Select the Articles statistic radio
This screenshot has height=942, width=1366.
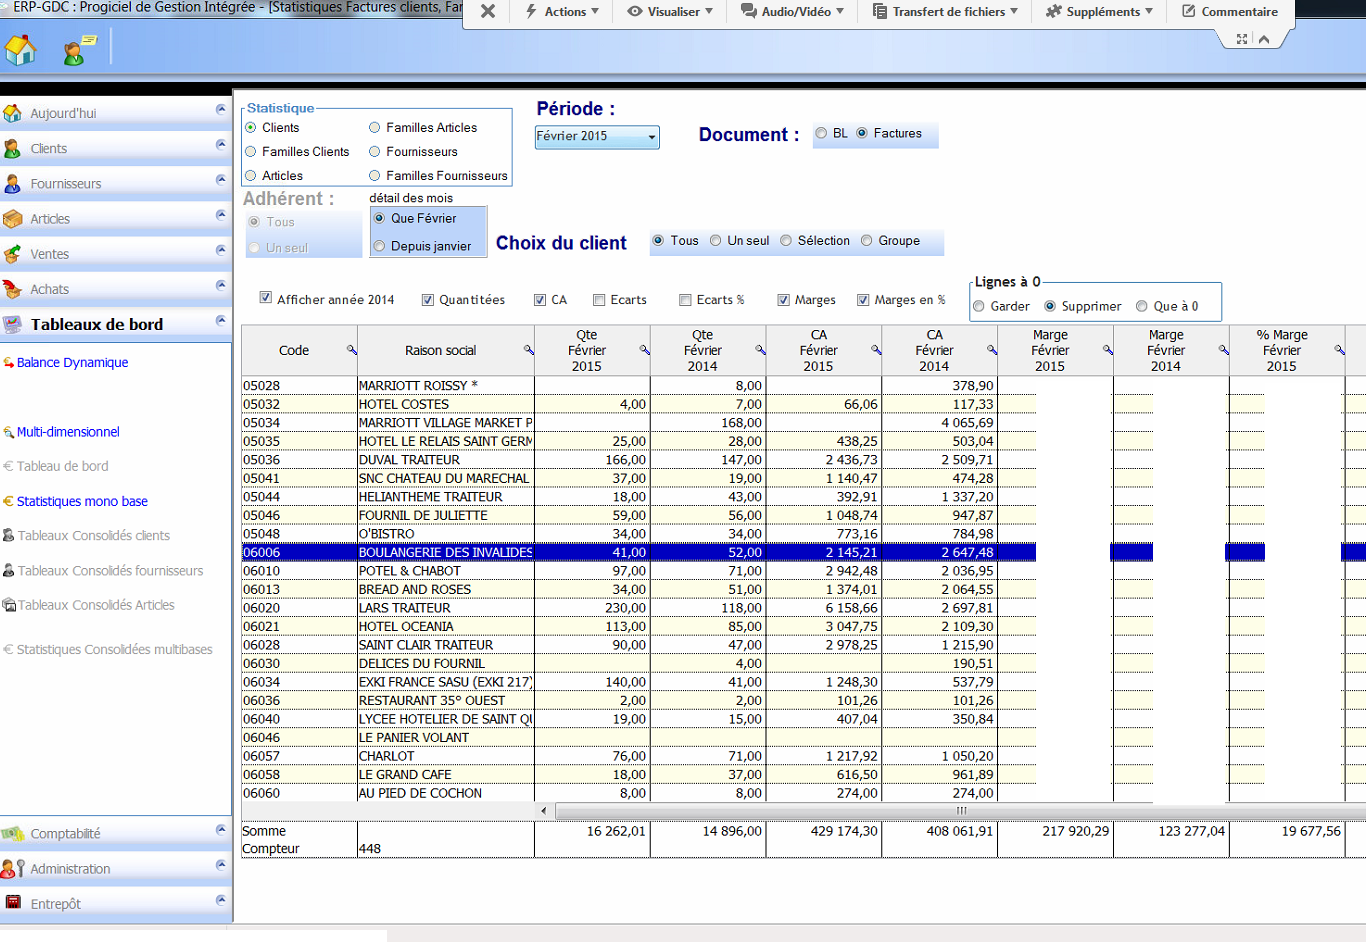[251, 176]
